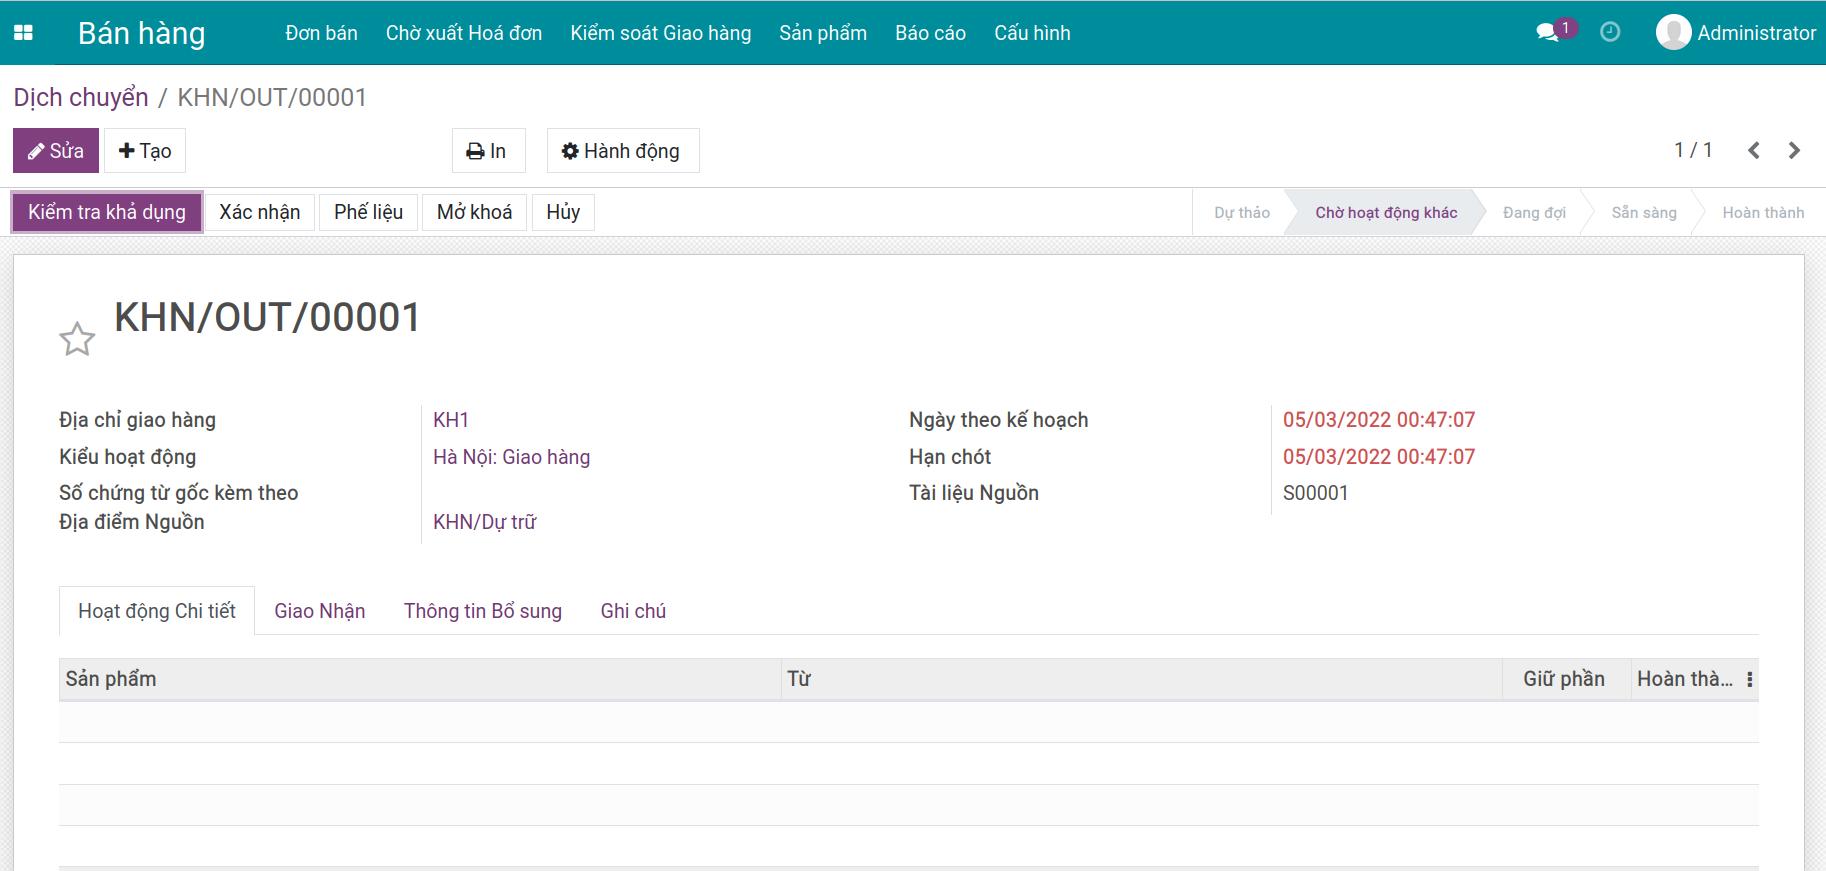Expand the Hành động actions dropdown
The height and width of the screenshot is (871, 1826).
[x=622, y=151]
